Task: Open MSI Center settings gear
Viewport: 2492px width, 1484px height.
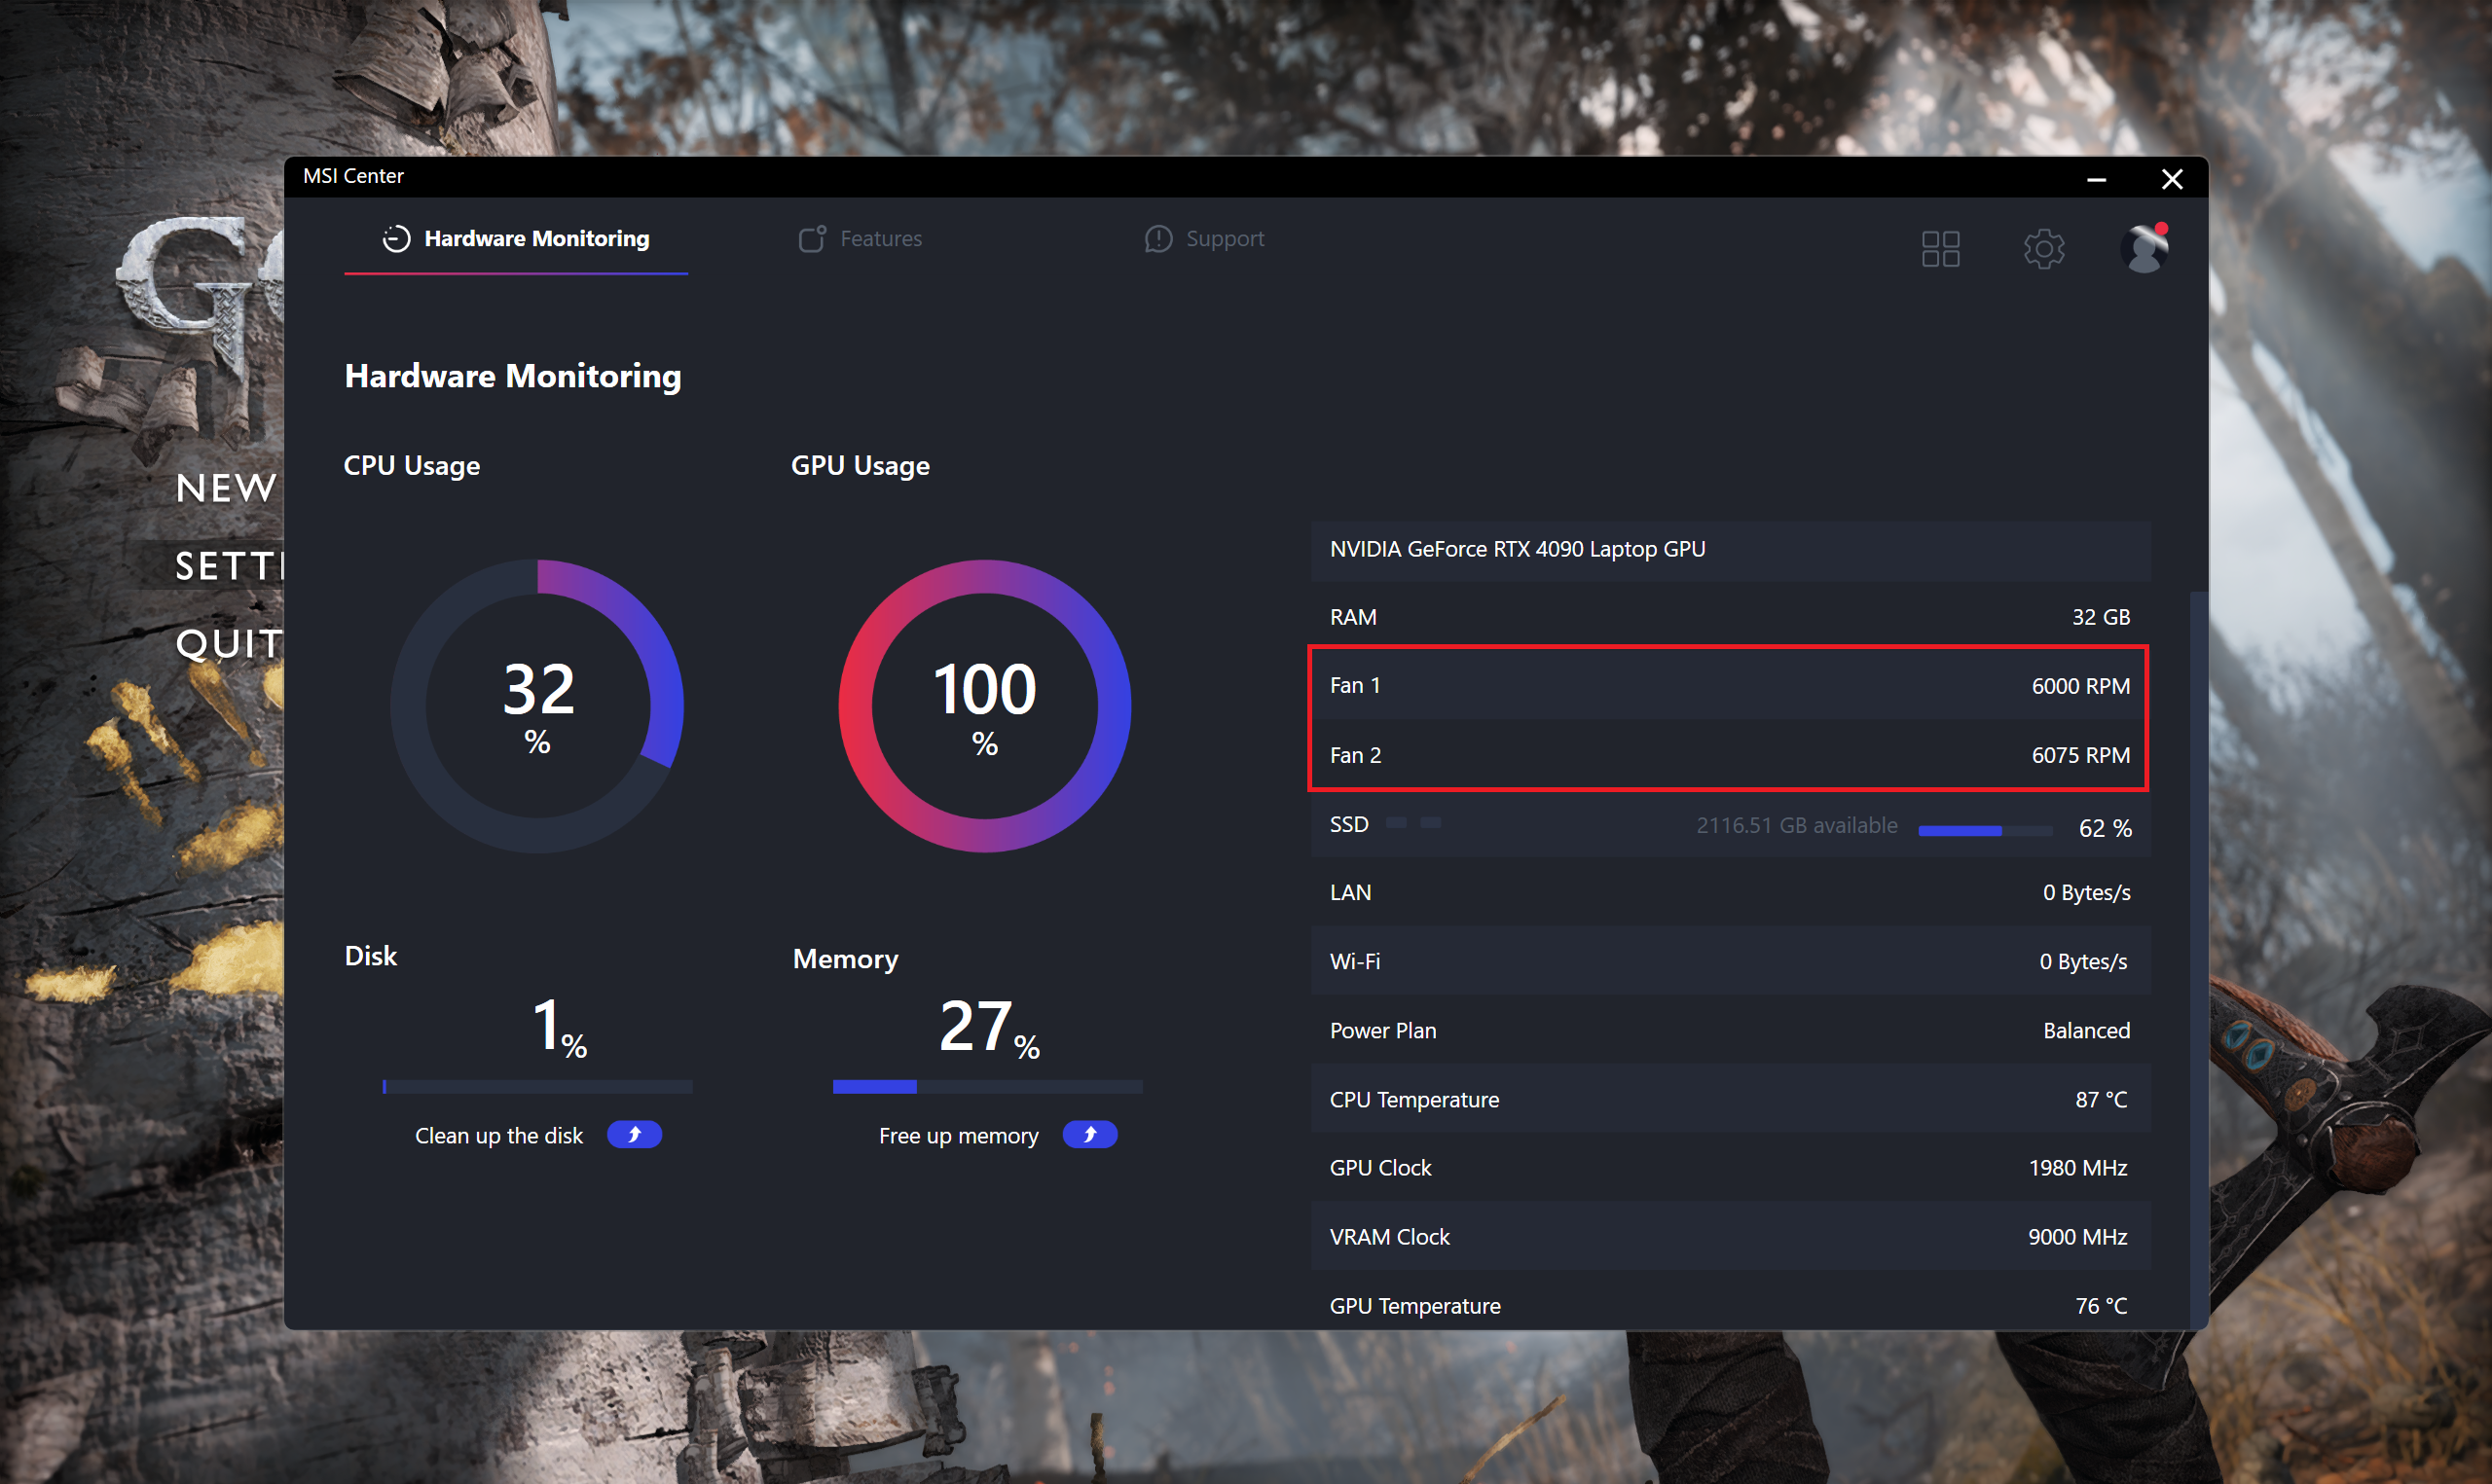Action: tap(2044, 248)
